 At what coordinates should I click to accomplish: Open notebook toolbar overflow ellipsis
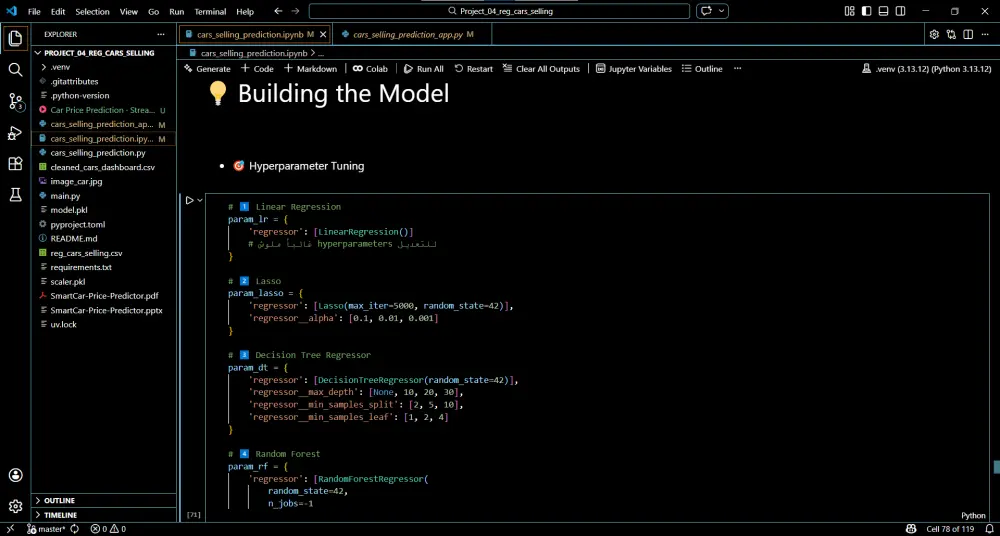pos(737,69)
